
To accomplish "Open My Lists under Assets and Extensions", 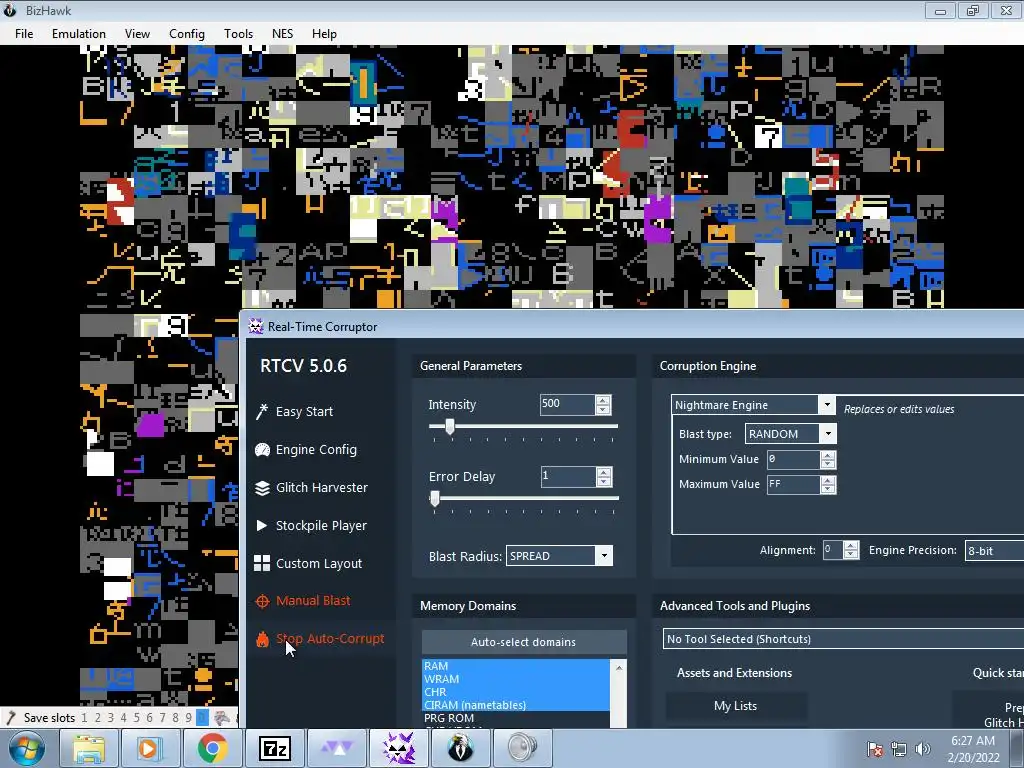I will click(735, 706).
